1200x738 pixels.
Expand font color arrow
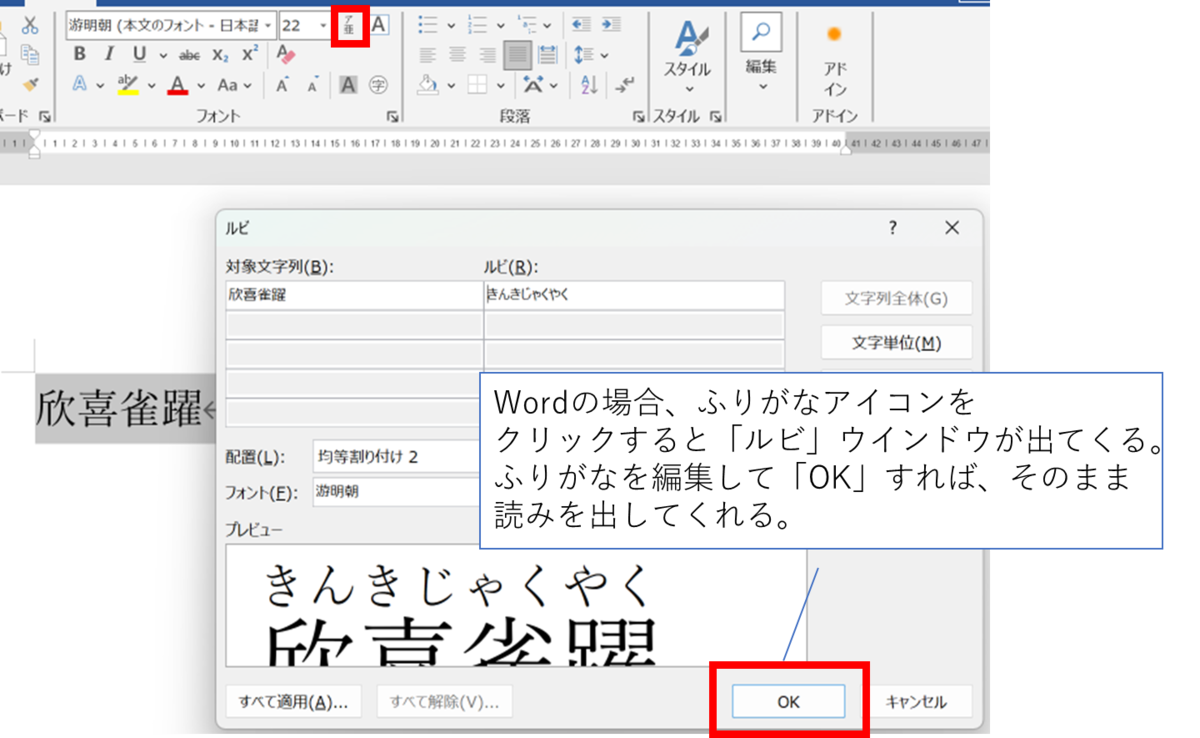coord(202,86)
